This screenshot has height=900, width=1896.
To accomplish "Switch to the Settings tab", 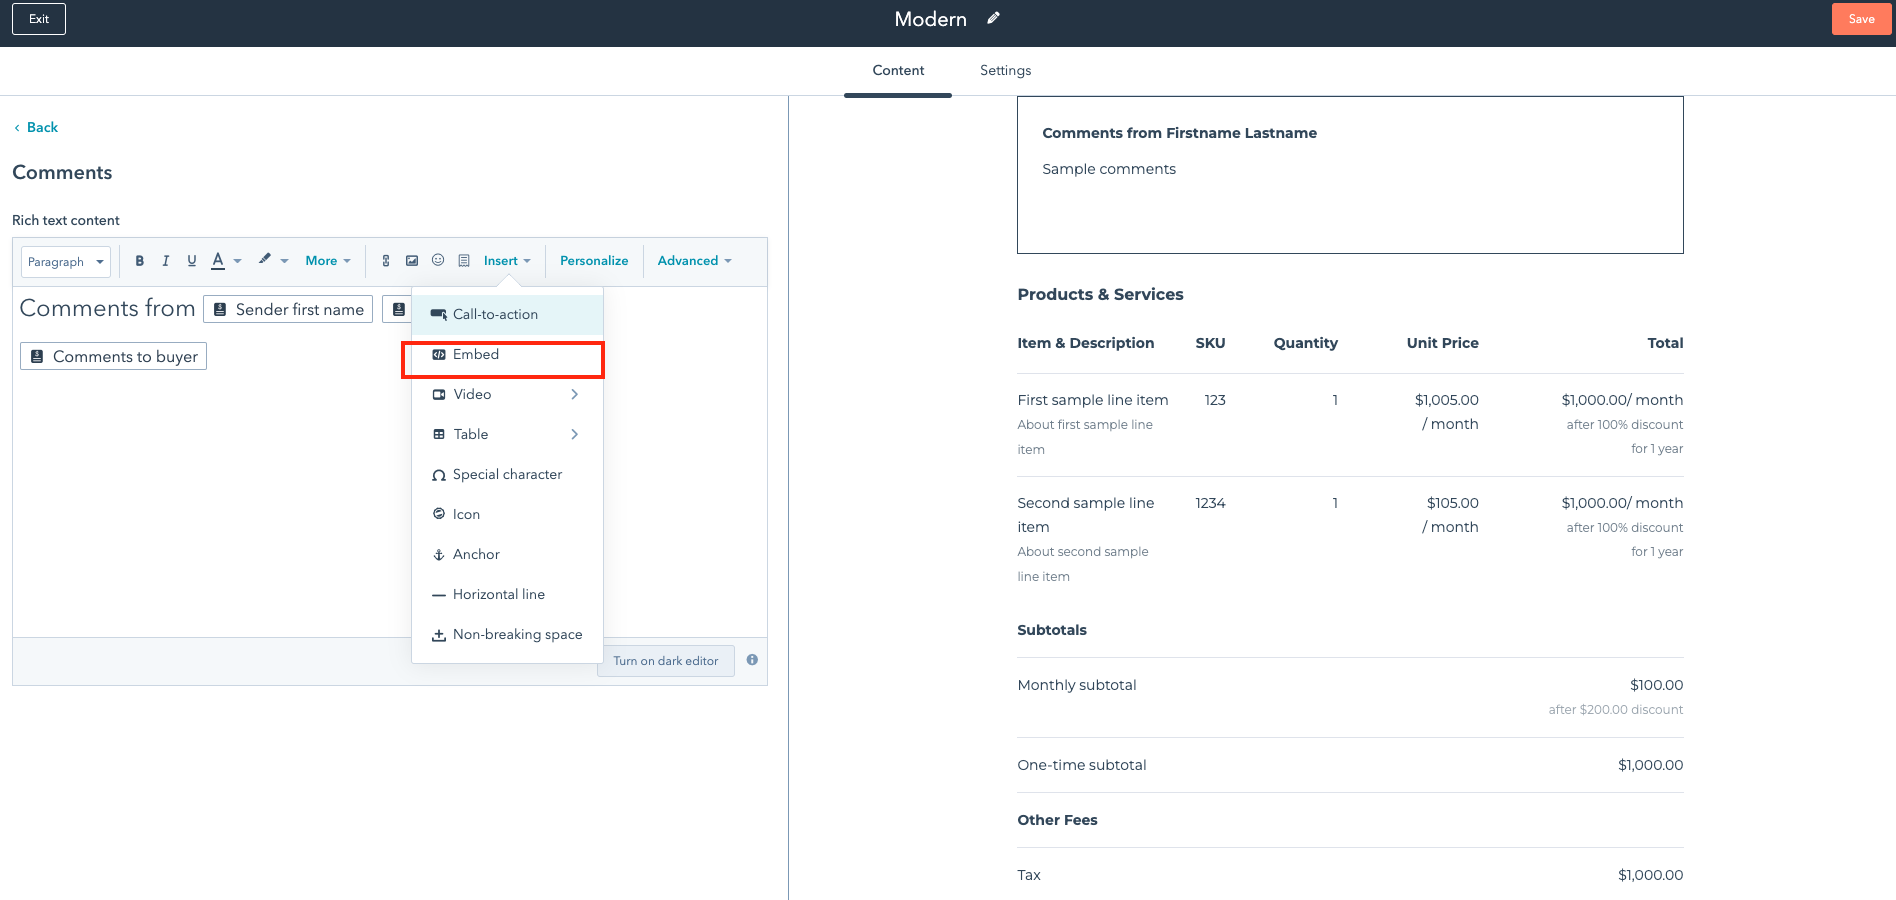I will point(1004,70).
